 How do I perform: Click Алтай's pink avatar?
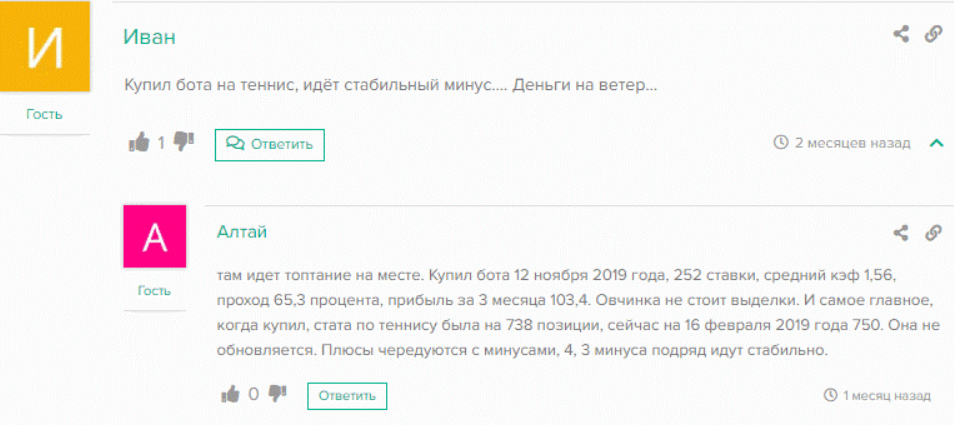coord(155,236)
